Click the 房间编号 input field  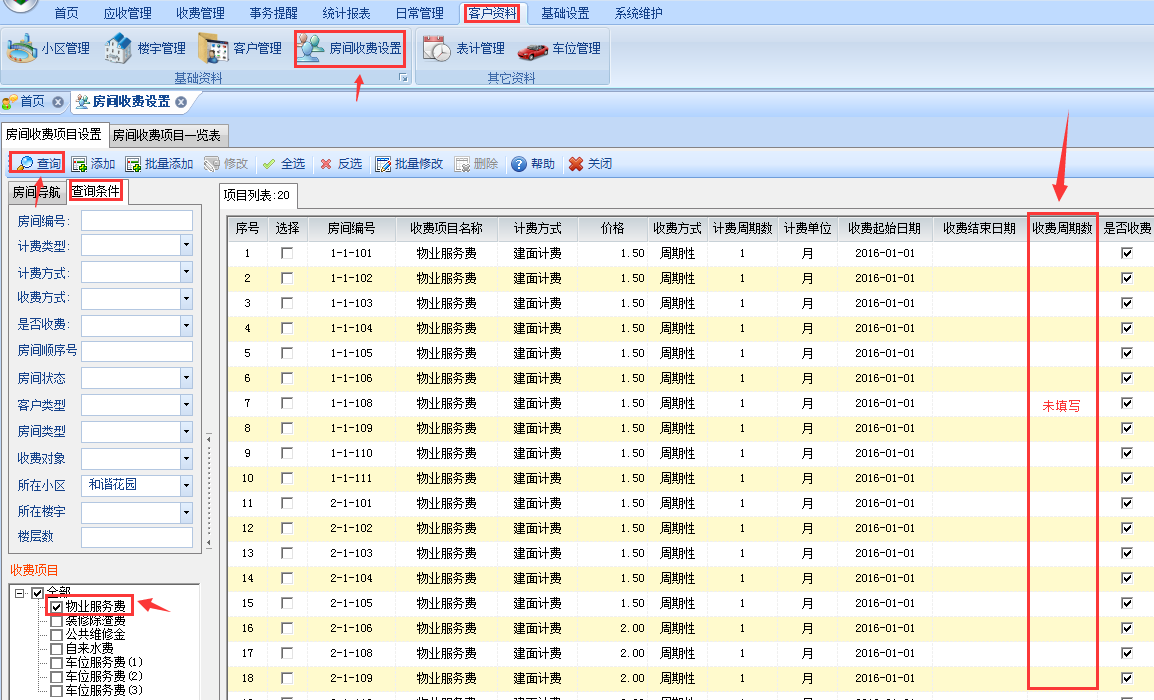pos(137,221)
